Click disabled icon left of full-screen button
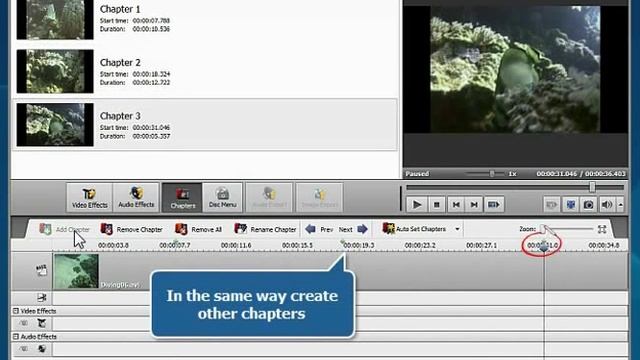 click(552, 204)
